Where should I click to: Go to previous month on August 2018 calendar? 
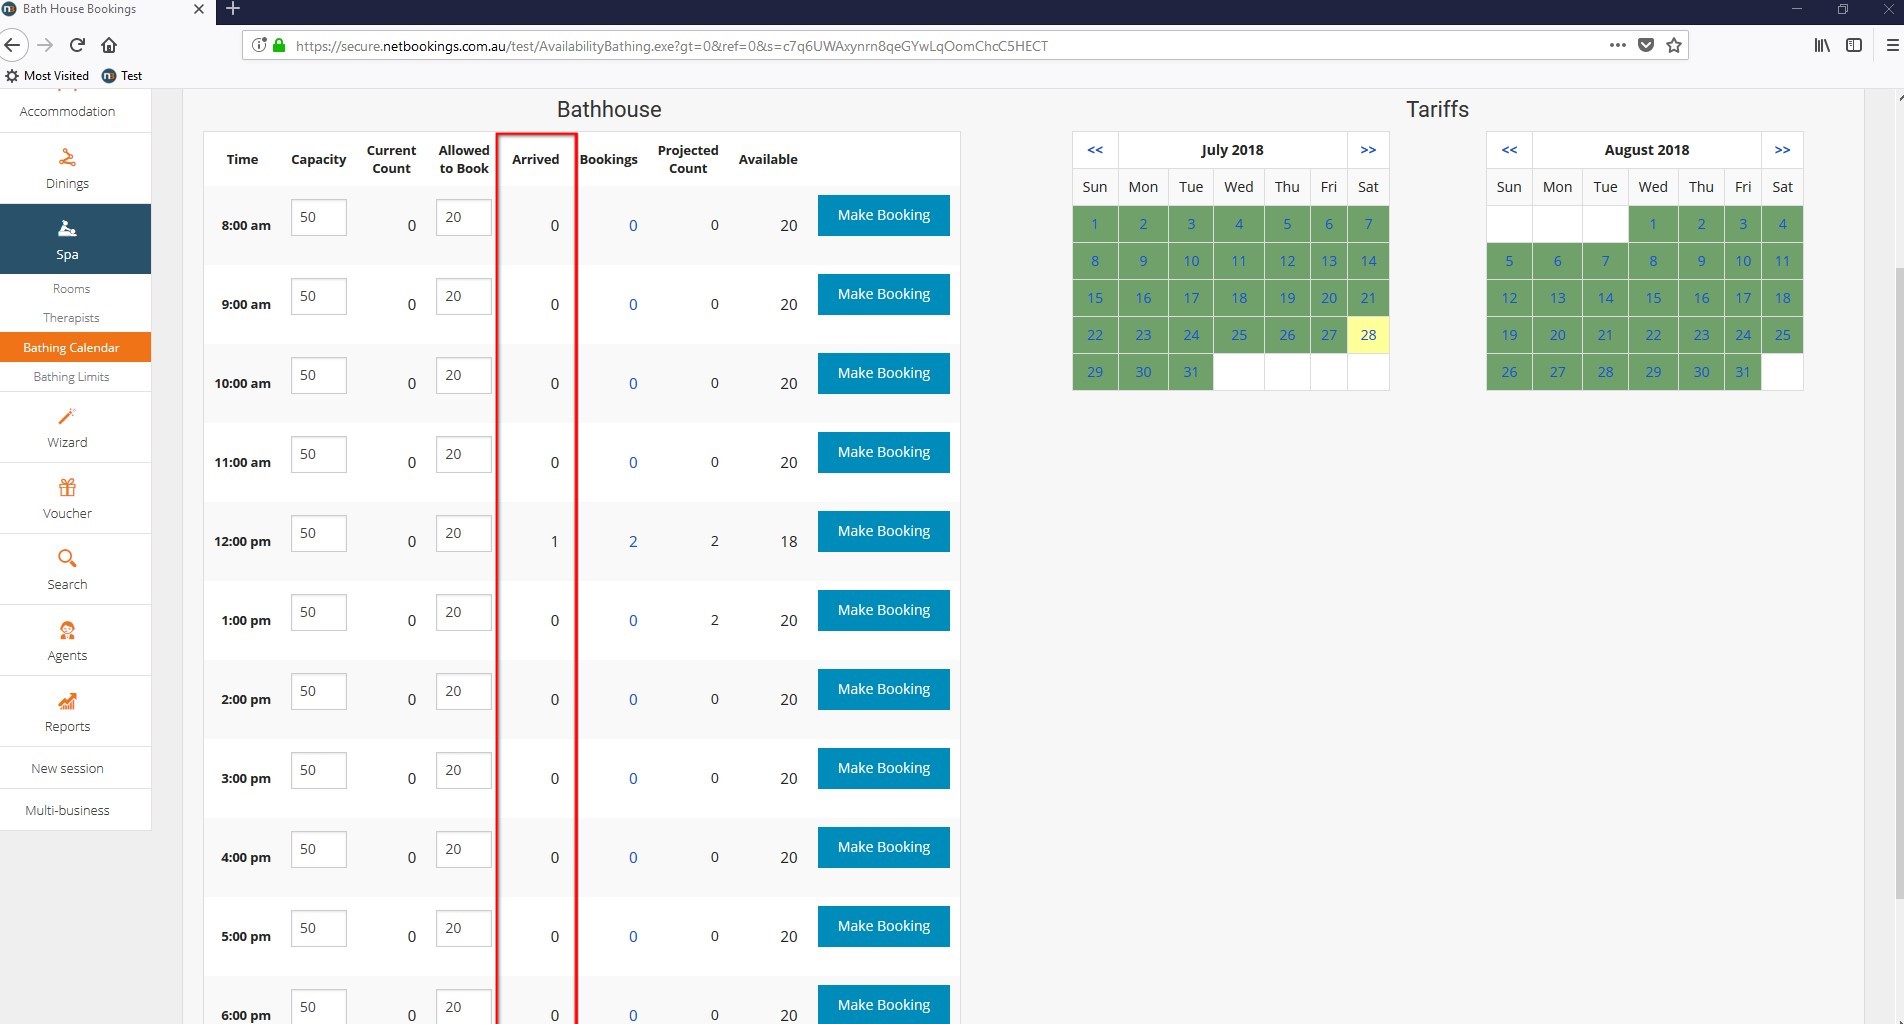[1509, 150]
